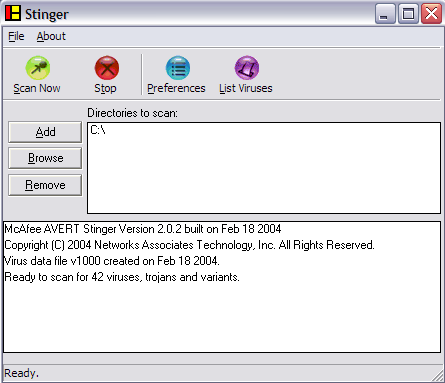
Task: Click the window resize grip in the status bar corner
Action: 438,375
